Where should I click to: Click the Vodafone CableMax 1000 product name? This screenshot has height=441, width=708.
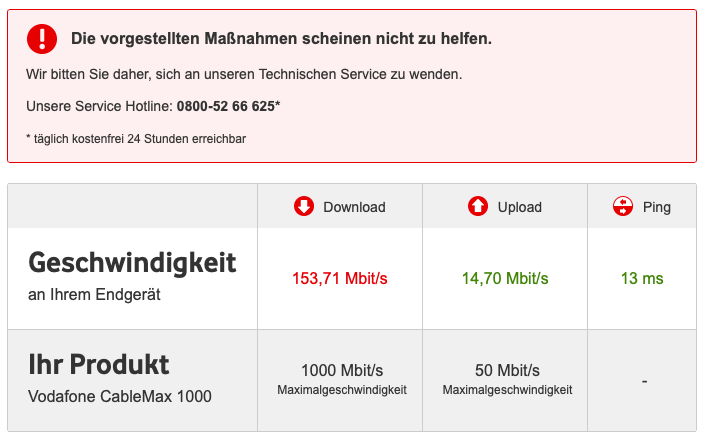(x=120, y=396)
